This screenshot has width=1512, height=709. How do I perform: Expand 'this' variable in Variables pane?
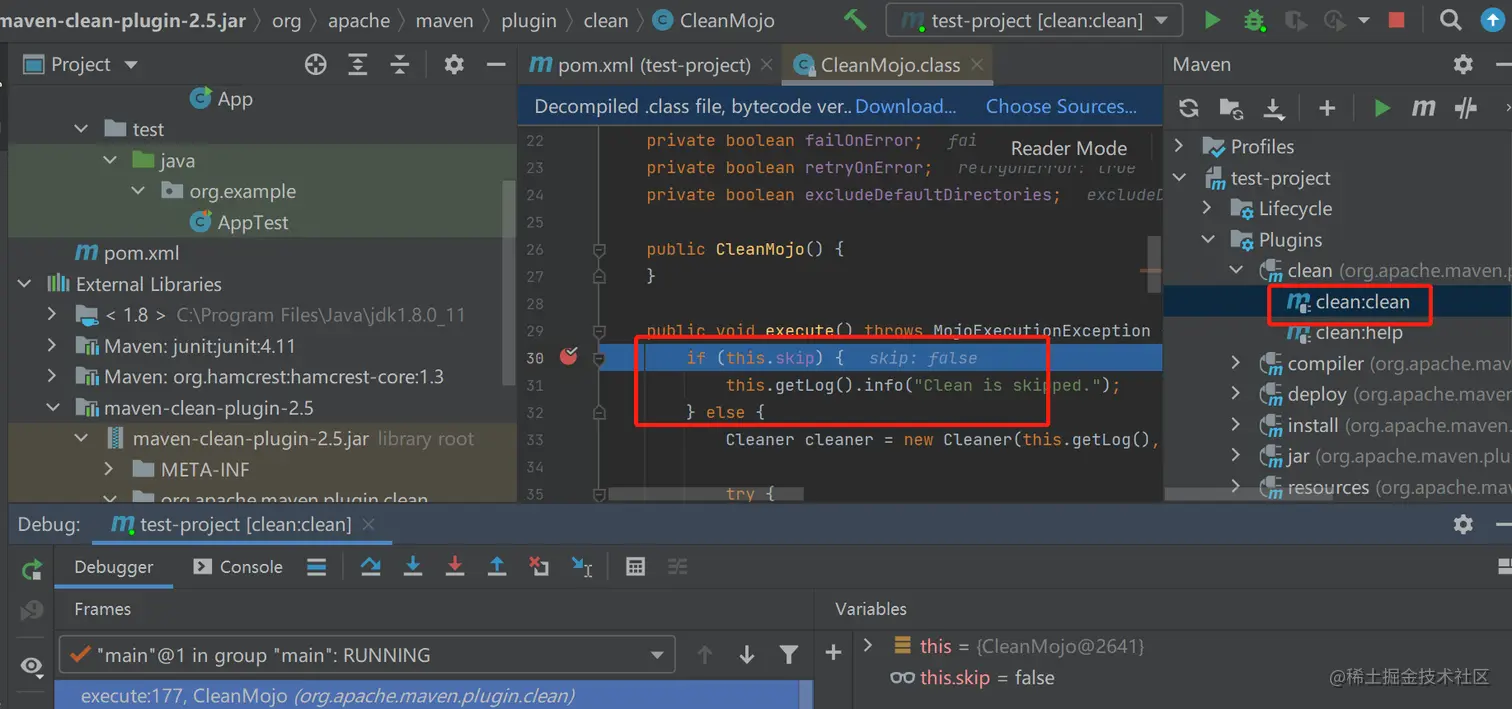click(868, 645)
